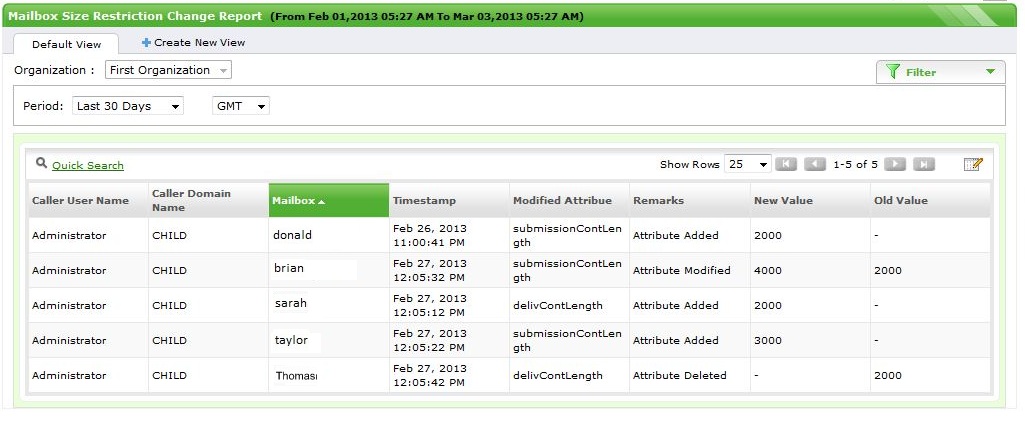Go to first page of results
Viewport: 1025px width, 429px height.
(x=786, y=164)
